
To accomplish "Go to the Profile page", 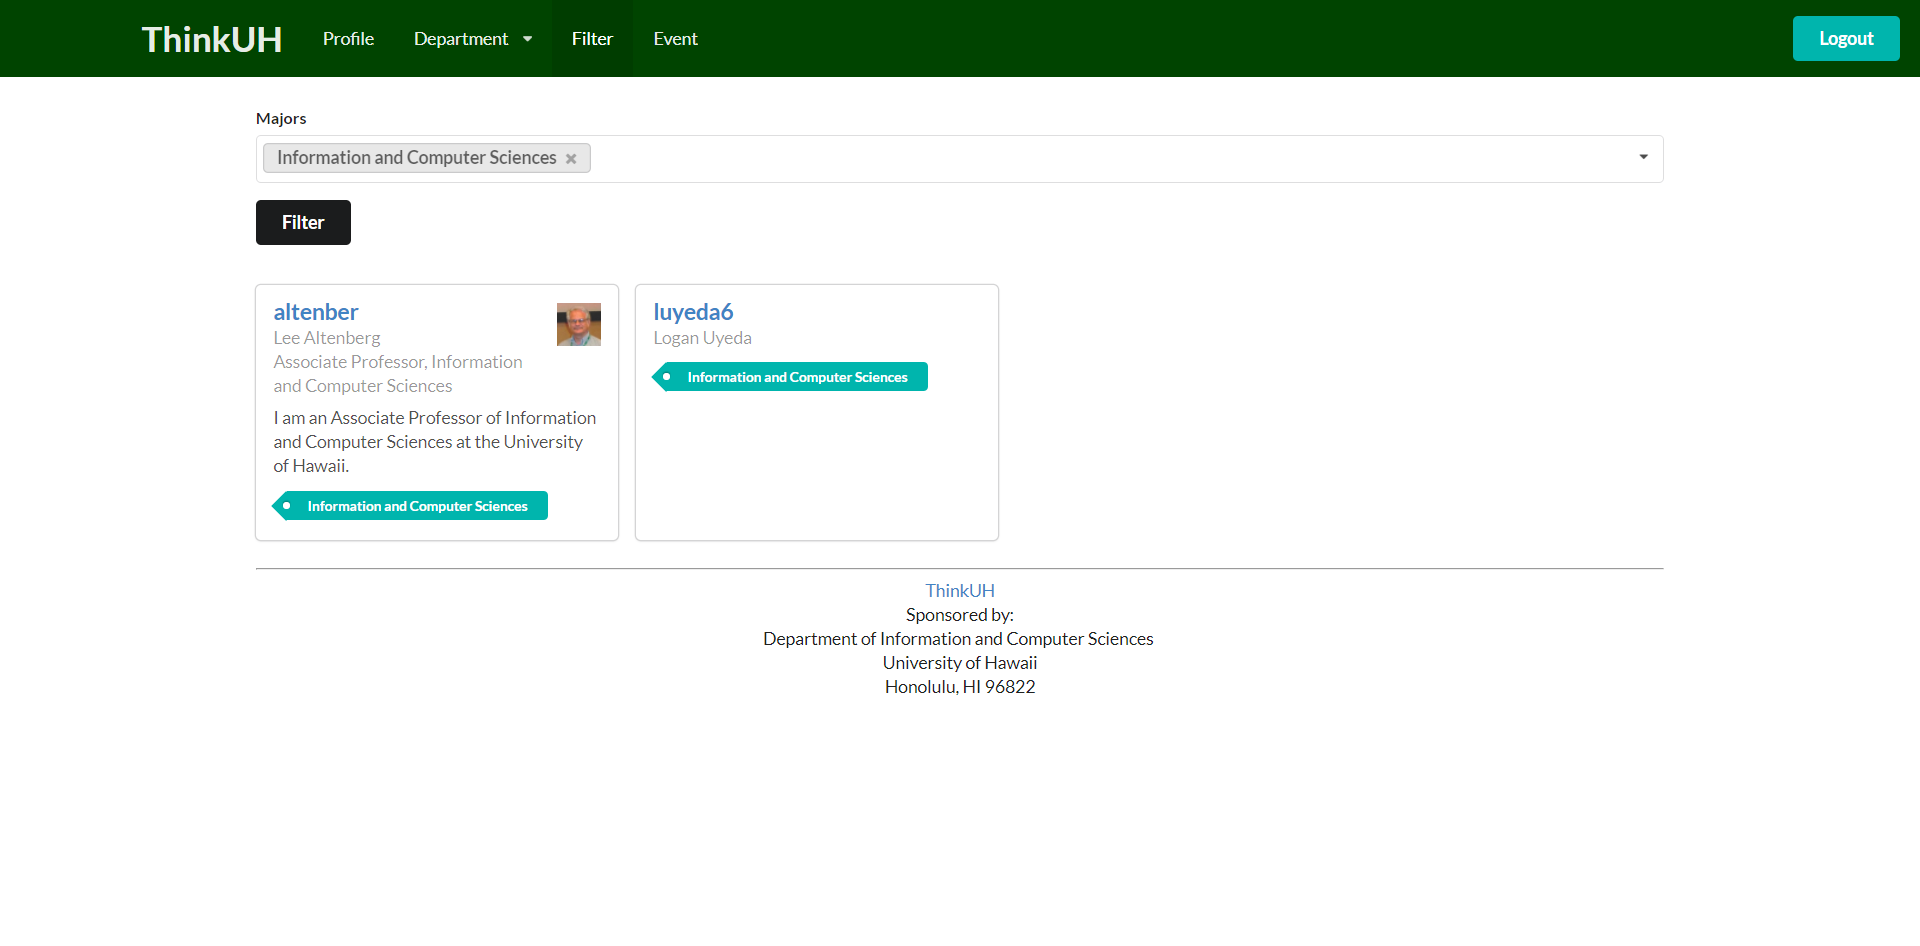I will pyautogui.click(x=348, y=39).
